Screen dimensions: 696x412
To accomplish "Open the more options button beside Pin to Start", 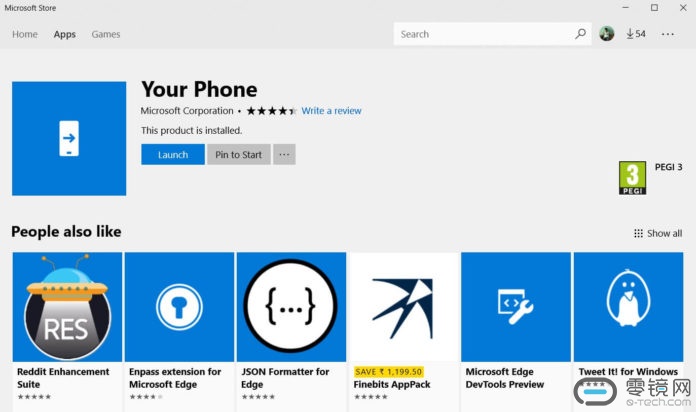I will (284, 154).
